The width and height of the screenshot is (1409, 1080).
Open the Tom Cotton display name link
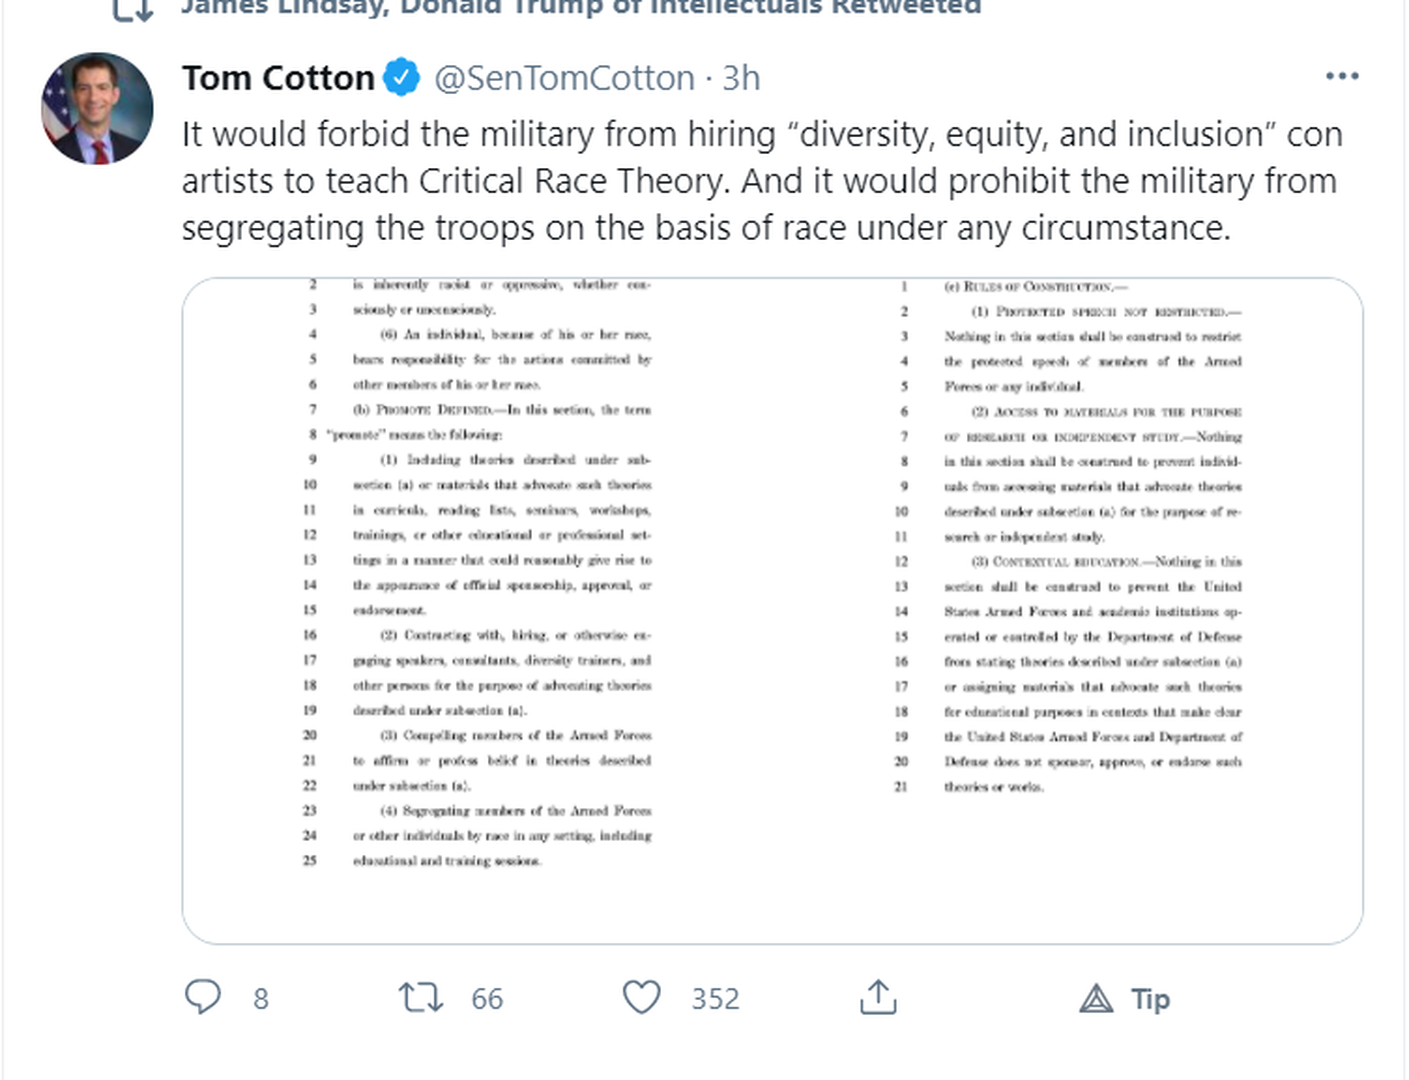pos(278,77)
